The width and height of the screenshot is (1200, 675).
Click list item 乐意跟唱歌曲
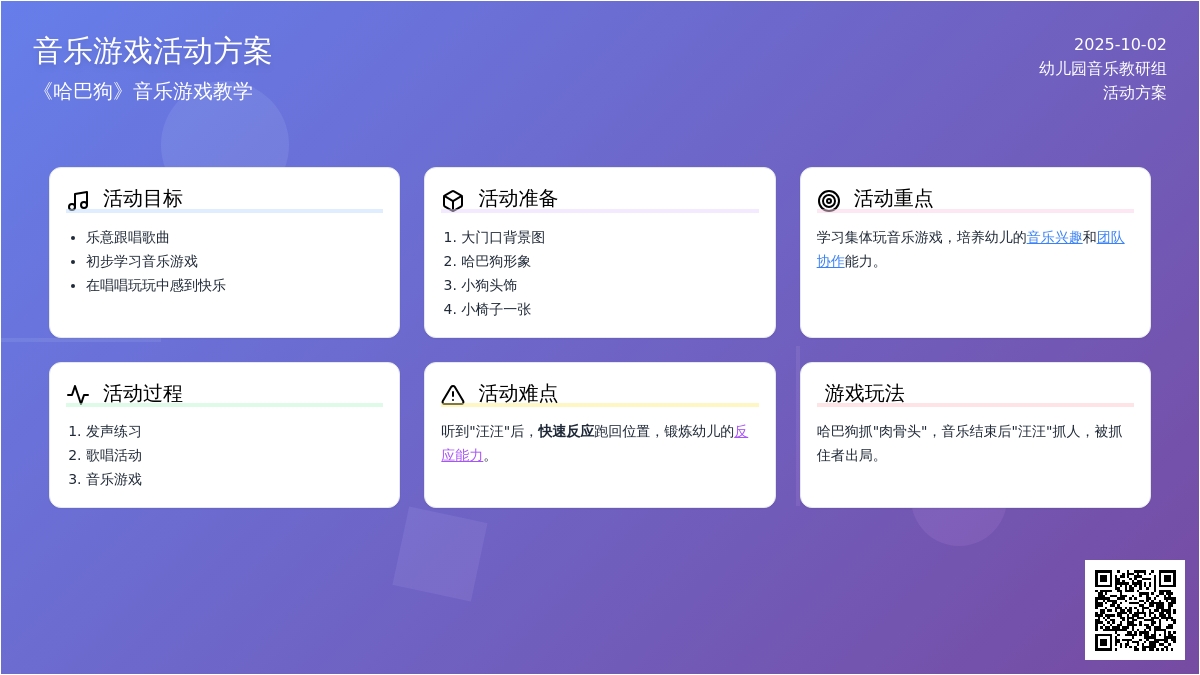[127, 237]
